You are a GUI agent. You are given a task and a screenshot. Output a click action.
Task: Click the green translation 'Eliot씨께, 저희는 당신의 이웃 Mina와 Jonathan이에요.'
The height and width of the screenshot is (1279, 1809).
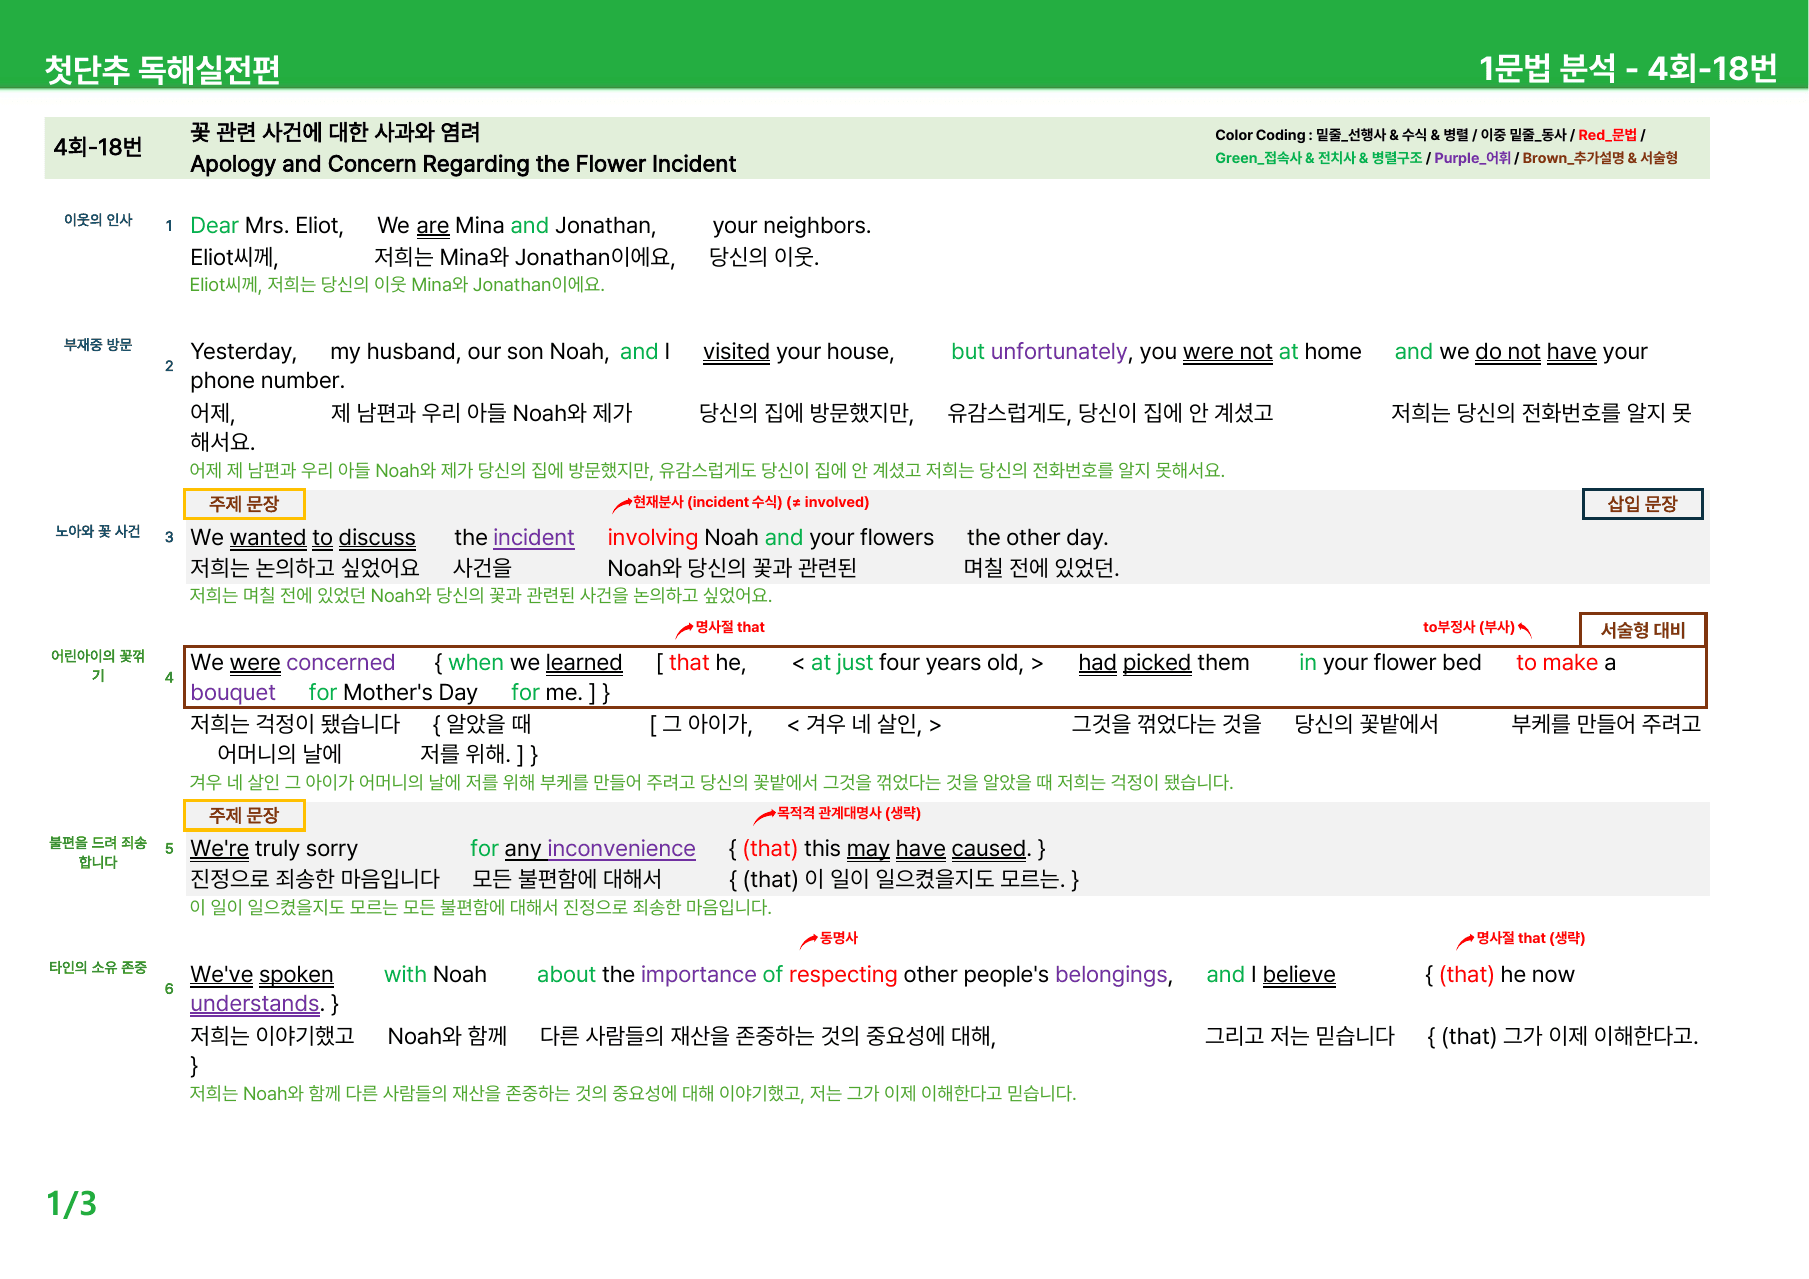coord(397,285)
